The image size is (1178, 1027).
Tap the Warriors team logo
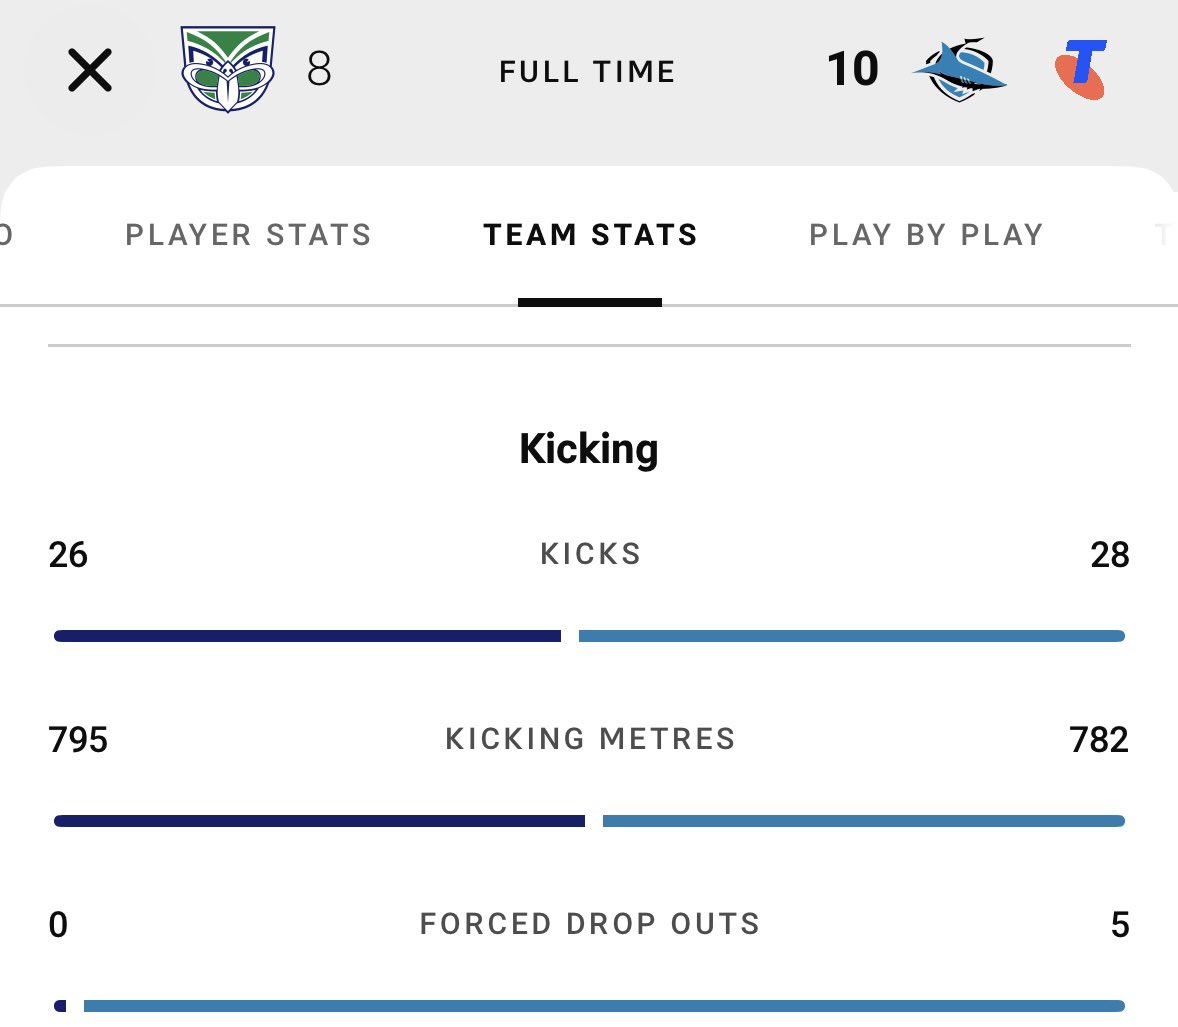click(228, 69)
